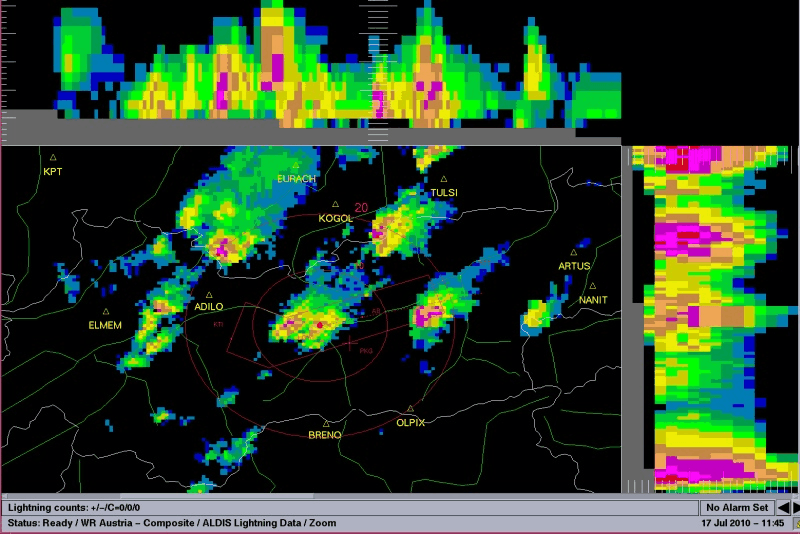The height and width of the screenshot is (538, 800).
Task: Click the red dot at radar center
Action: [x=319, y=325]
